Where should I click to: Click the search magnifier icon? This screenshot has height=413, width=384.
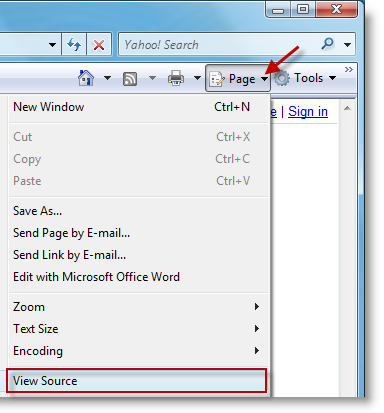328,43
